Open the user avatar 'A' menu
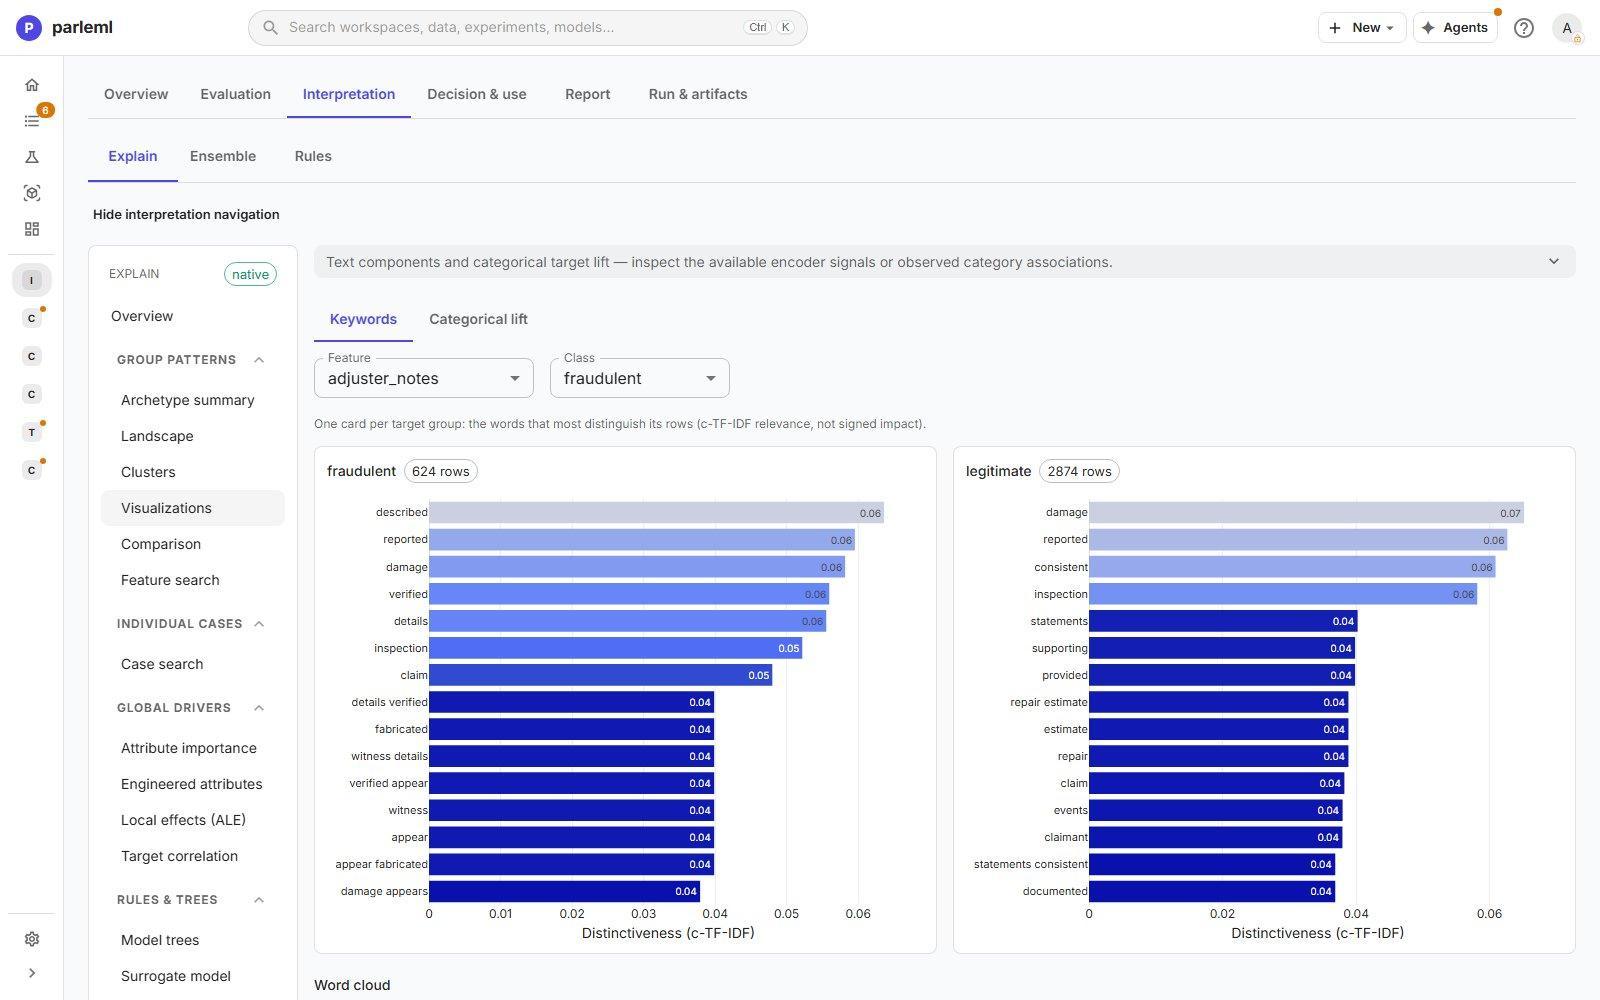The width and height of the screenshot is (1600, 1000). click(1567, 28)
